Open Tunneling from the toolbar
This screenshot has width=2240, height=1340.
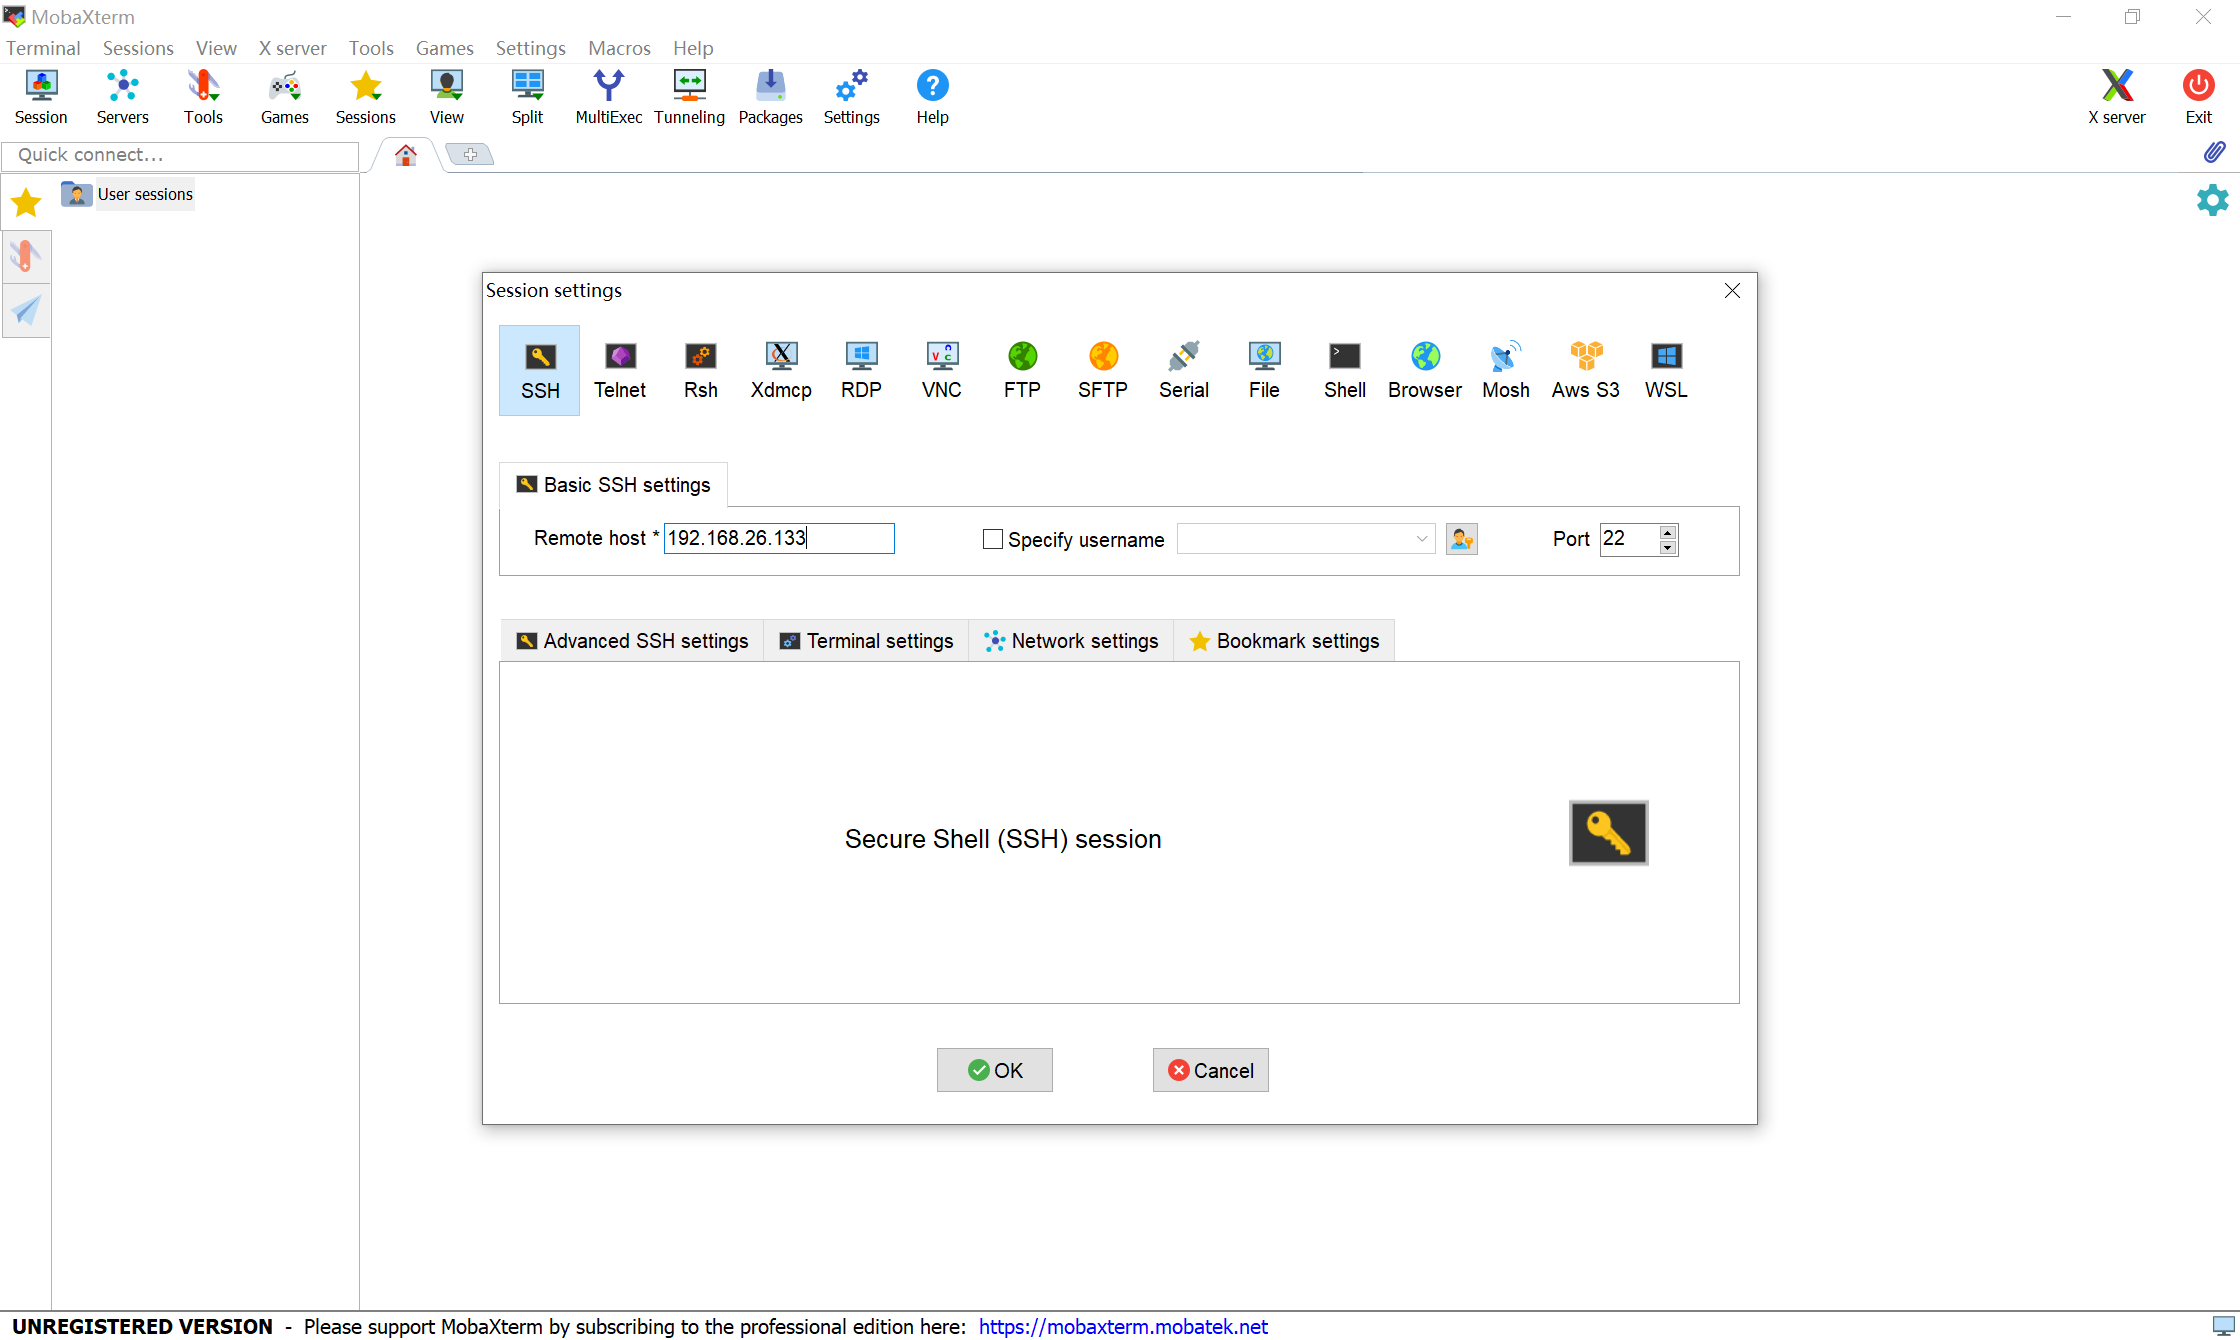tap(689, 97)
